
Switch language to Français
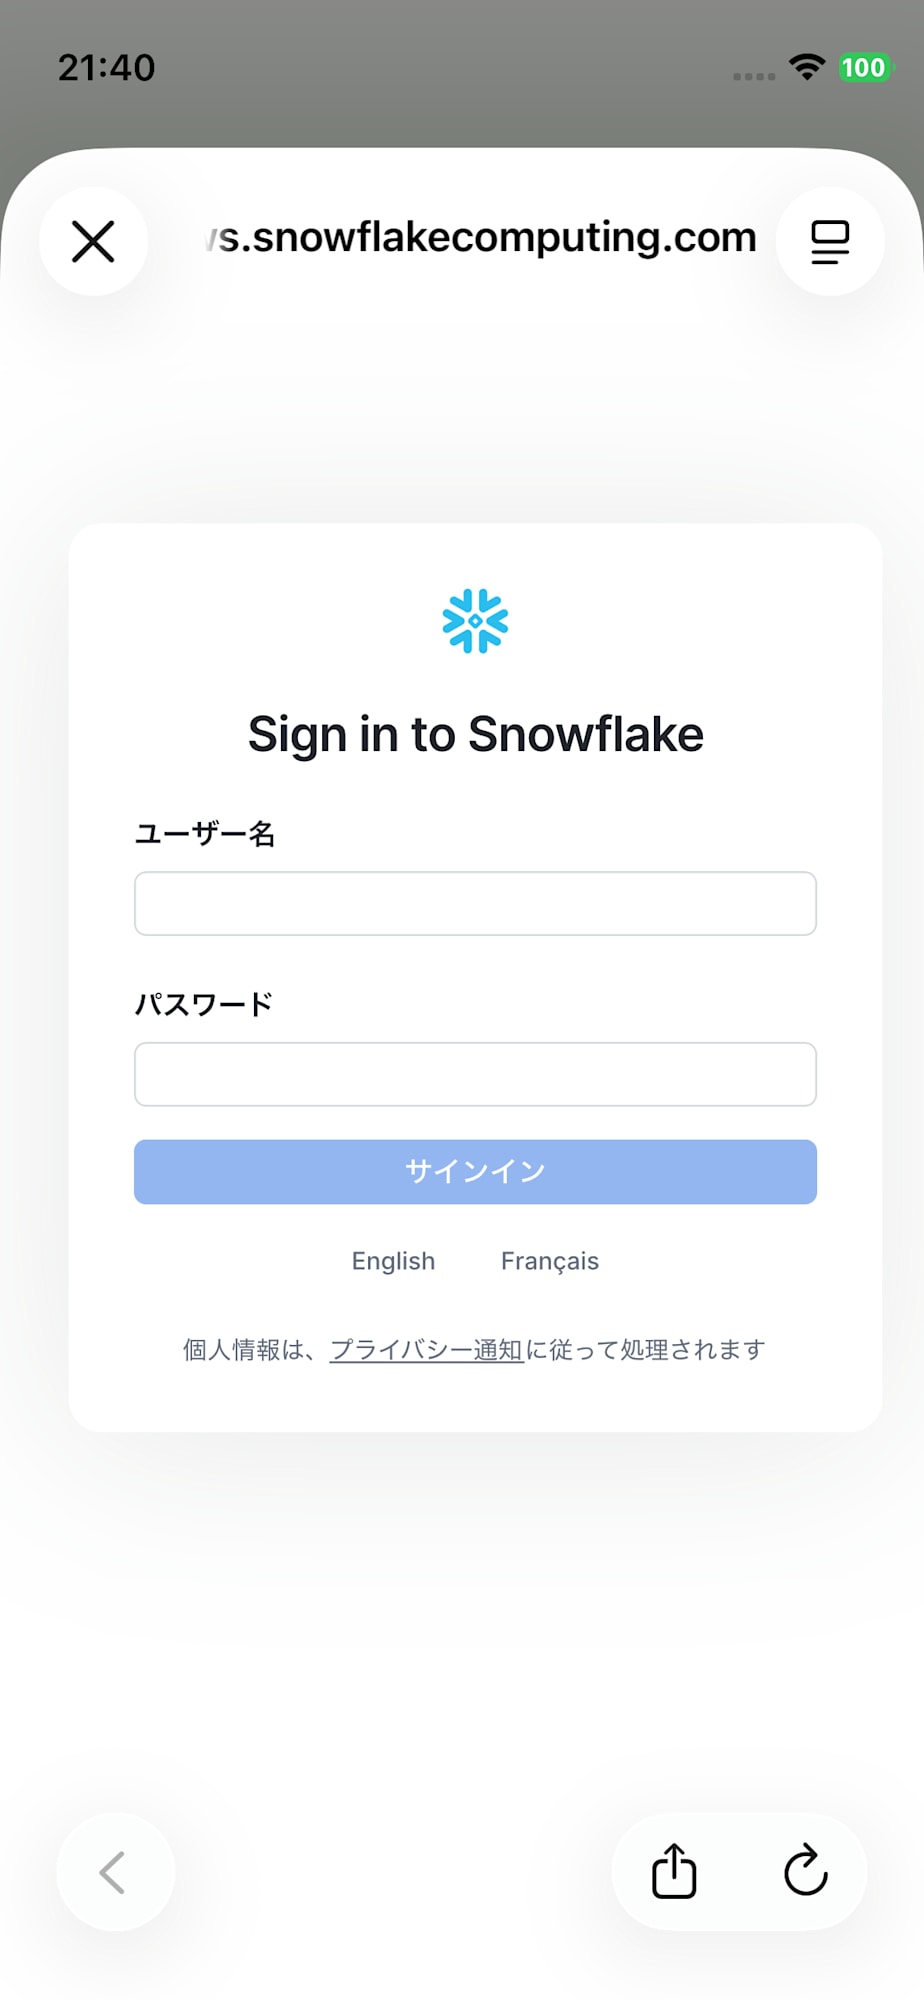pyautogui.click(x=550, y=1261)
